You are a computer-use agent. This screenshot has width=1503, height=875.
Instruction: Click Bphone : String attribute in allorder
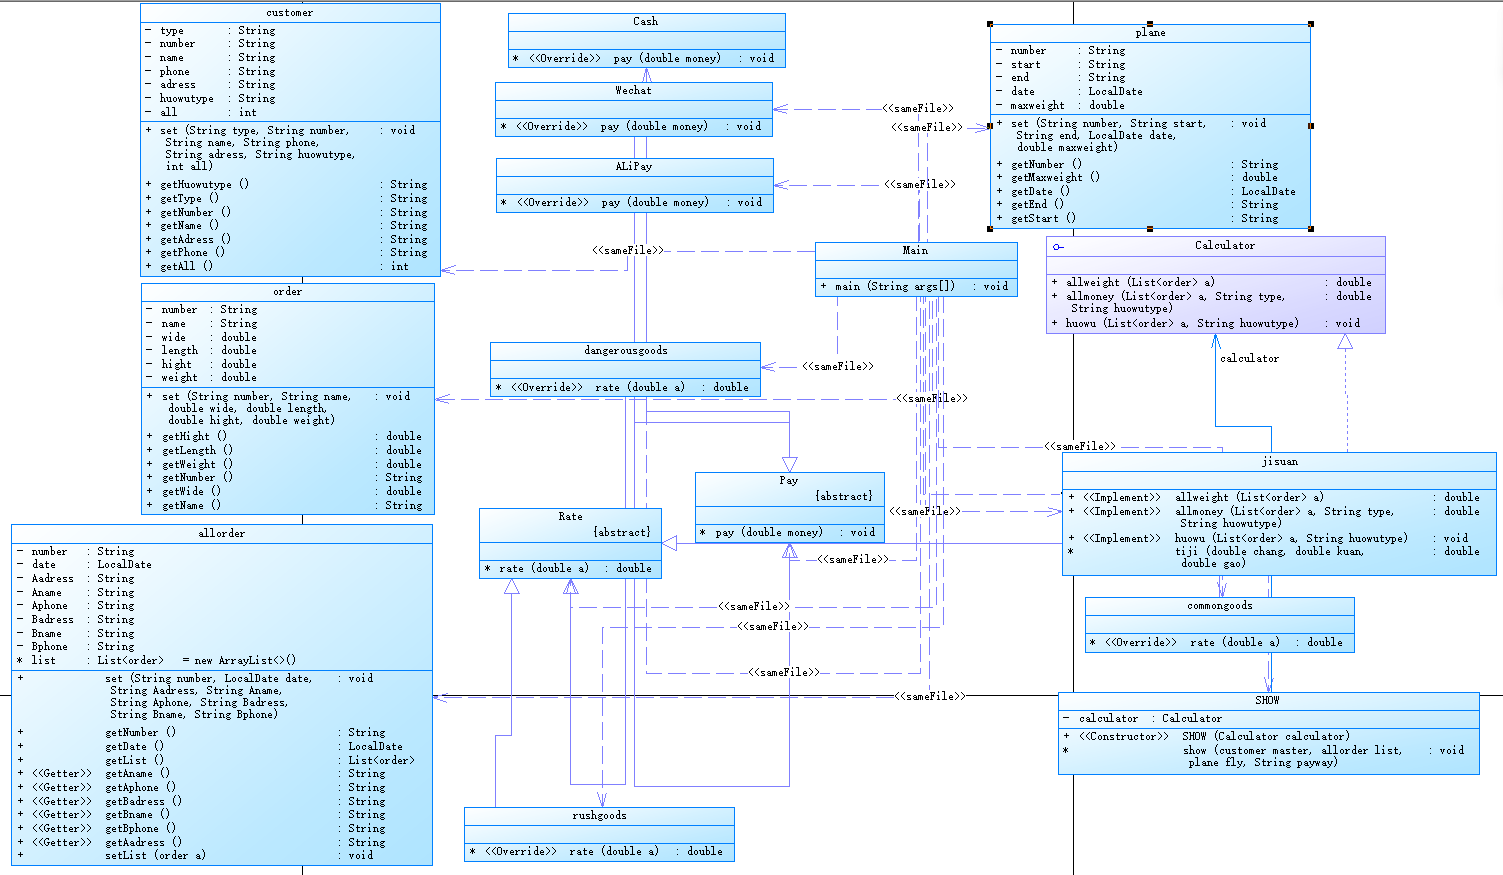click(75, 646)
